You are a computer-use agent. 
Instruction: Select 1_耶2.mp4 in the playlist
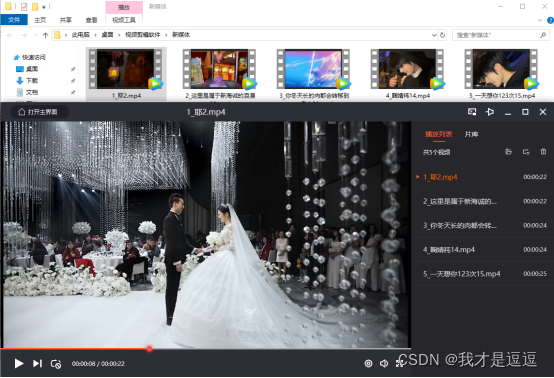(483, 177)
